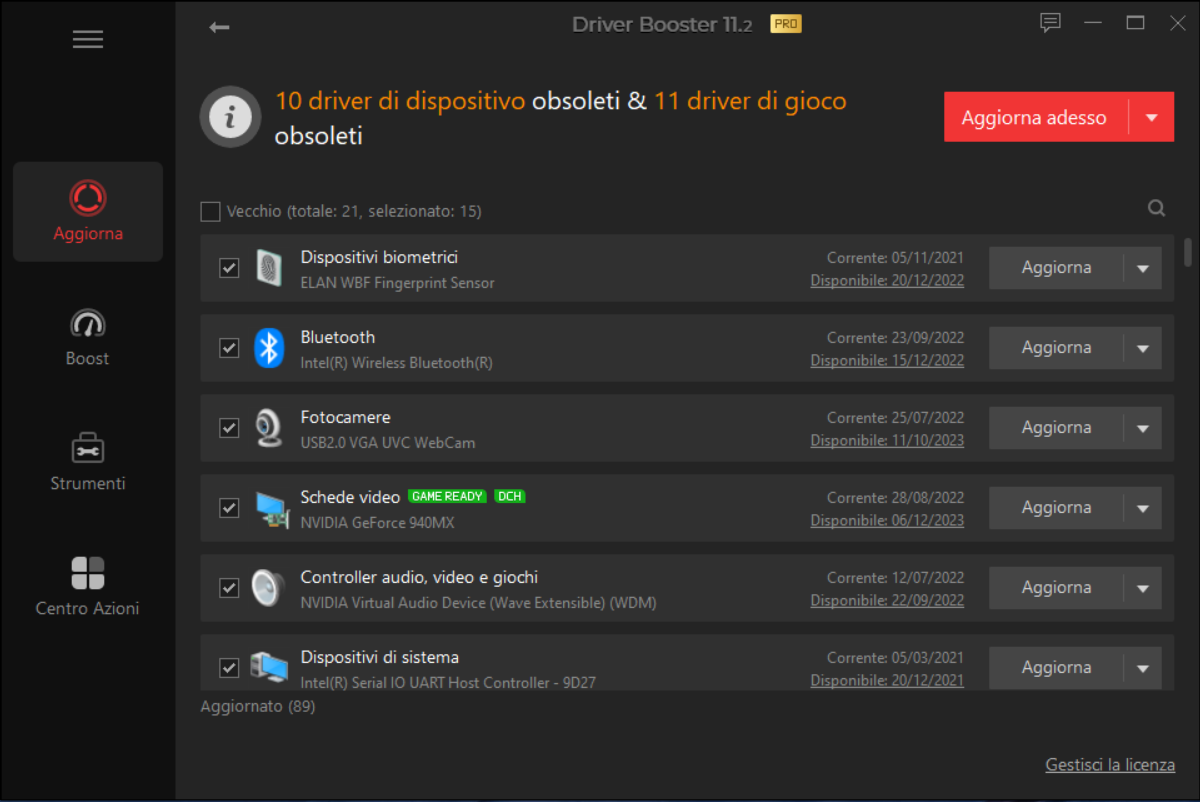Click the GAME READY badge
Image resolution: width=1200 pixels, height=802 pixels.
click(448, 496)
